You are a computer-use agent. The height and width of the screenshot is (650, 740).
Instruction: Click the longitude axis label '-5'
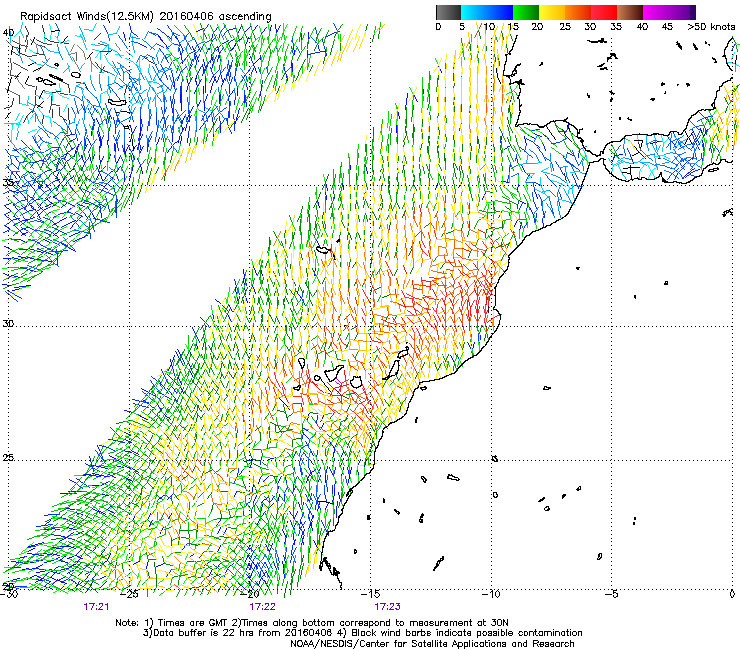(611, 593)
